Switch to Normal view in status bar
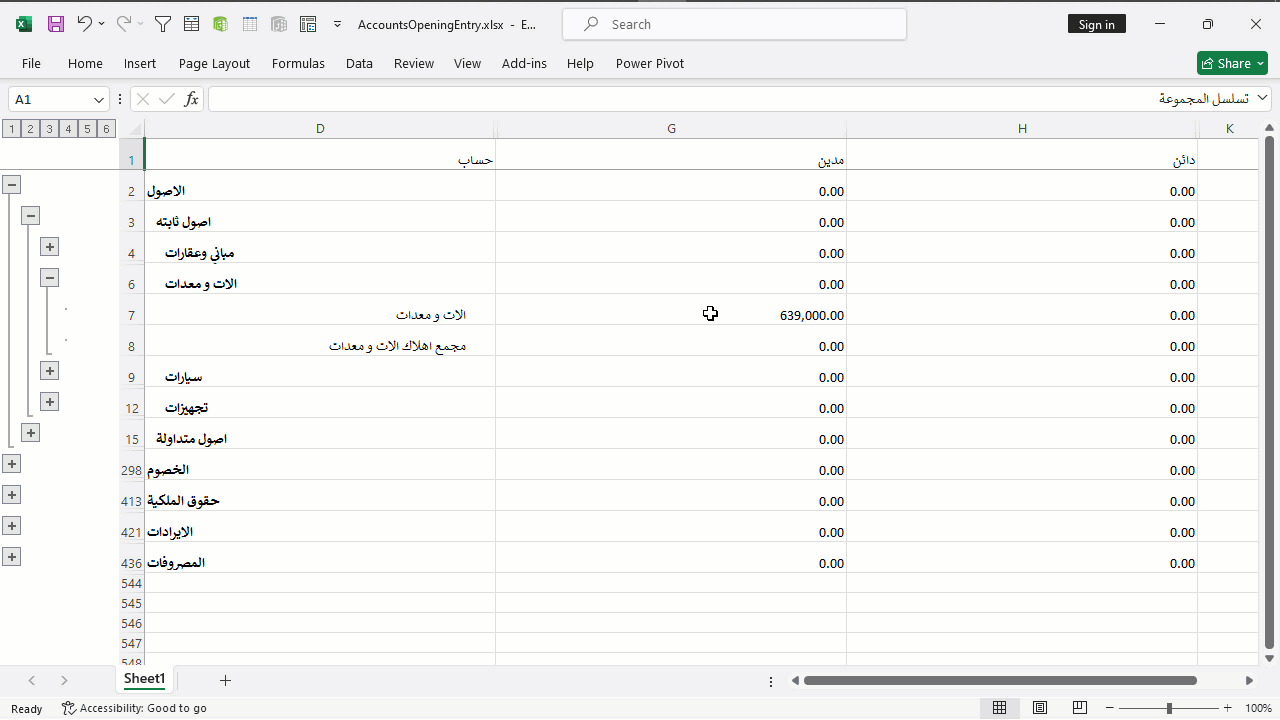The height and width of the screenshot is (720, 1280). point(999,708)
